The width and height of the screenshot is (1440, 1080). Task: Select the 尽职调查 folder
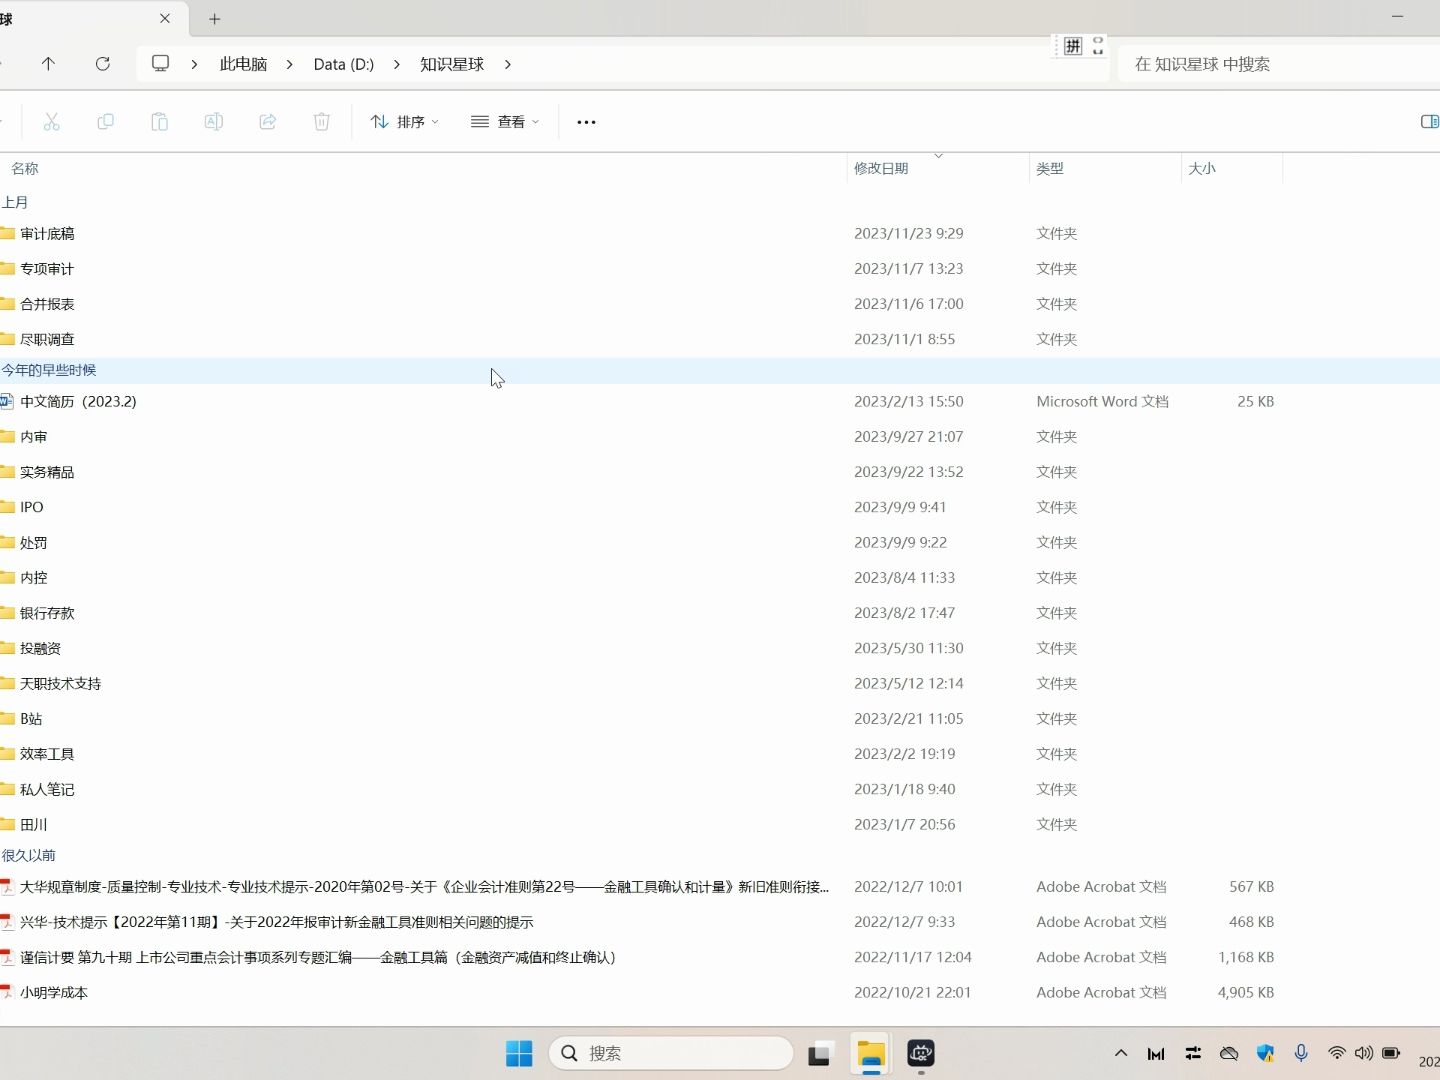pyautogui.click(x=47, y=339)
